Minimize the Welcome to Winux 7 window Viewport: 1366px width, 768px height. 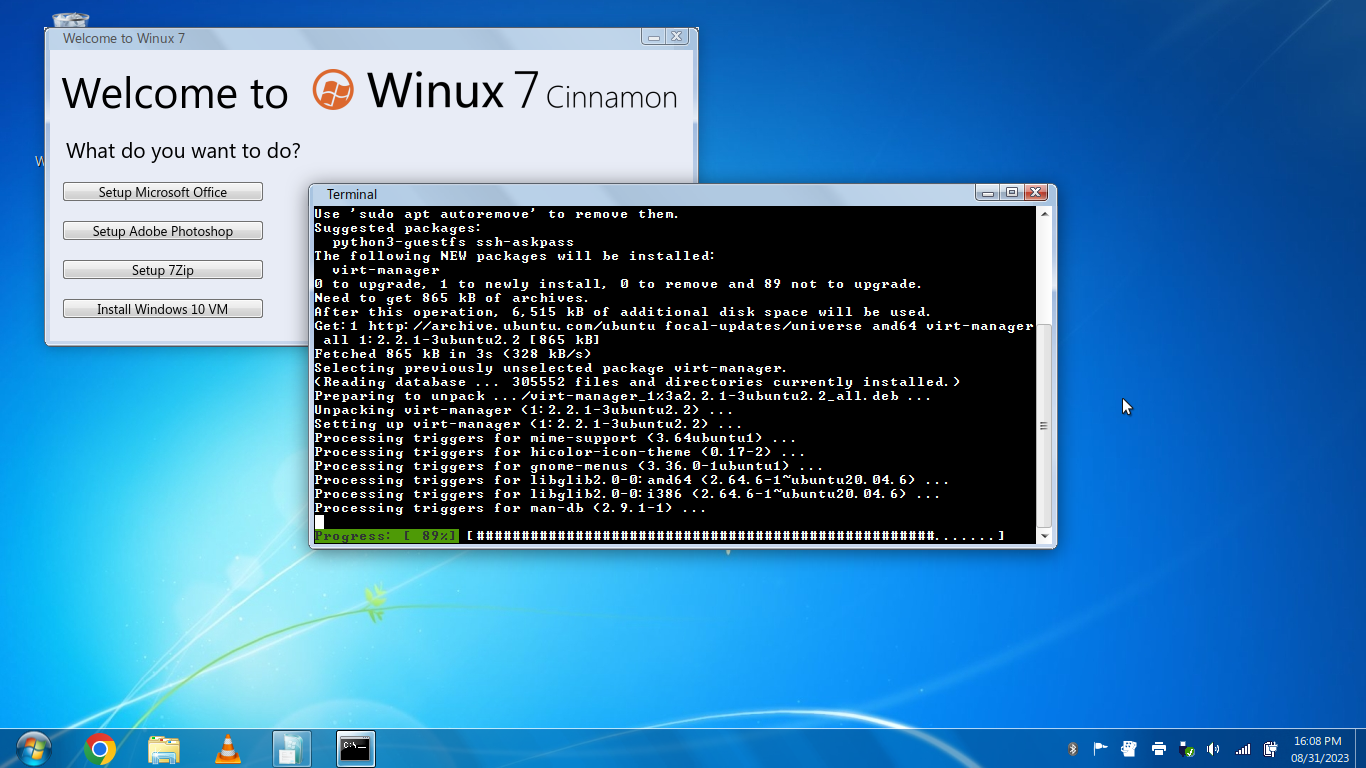[654, 37]
